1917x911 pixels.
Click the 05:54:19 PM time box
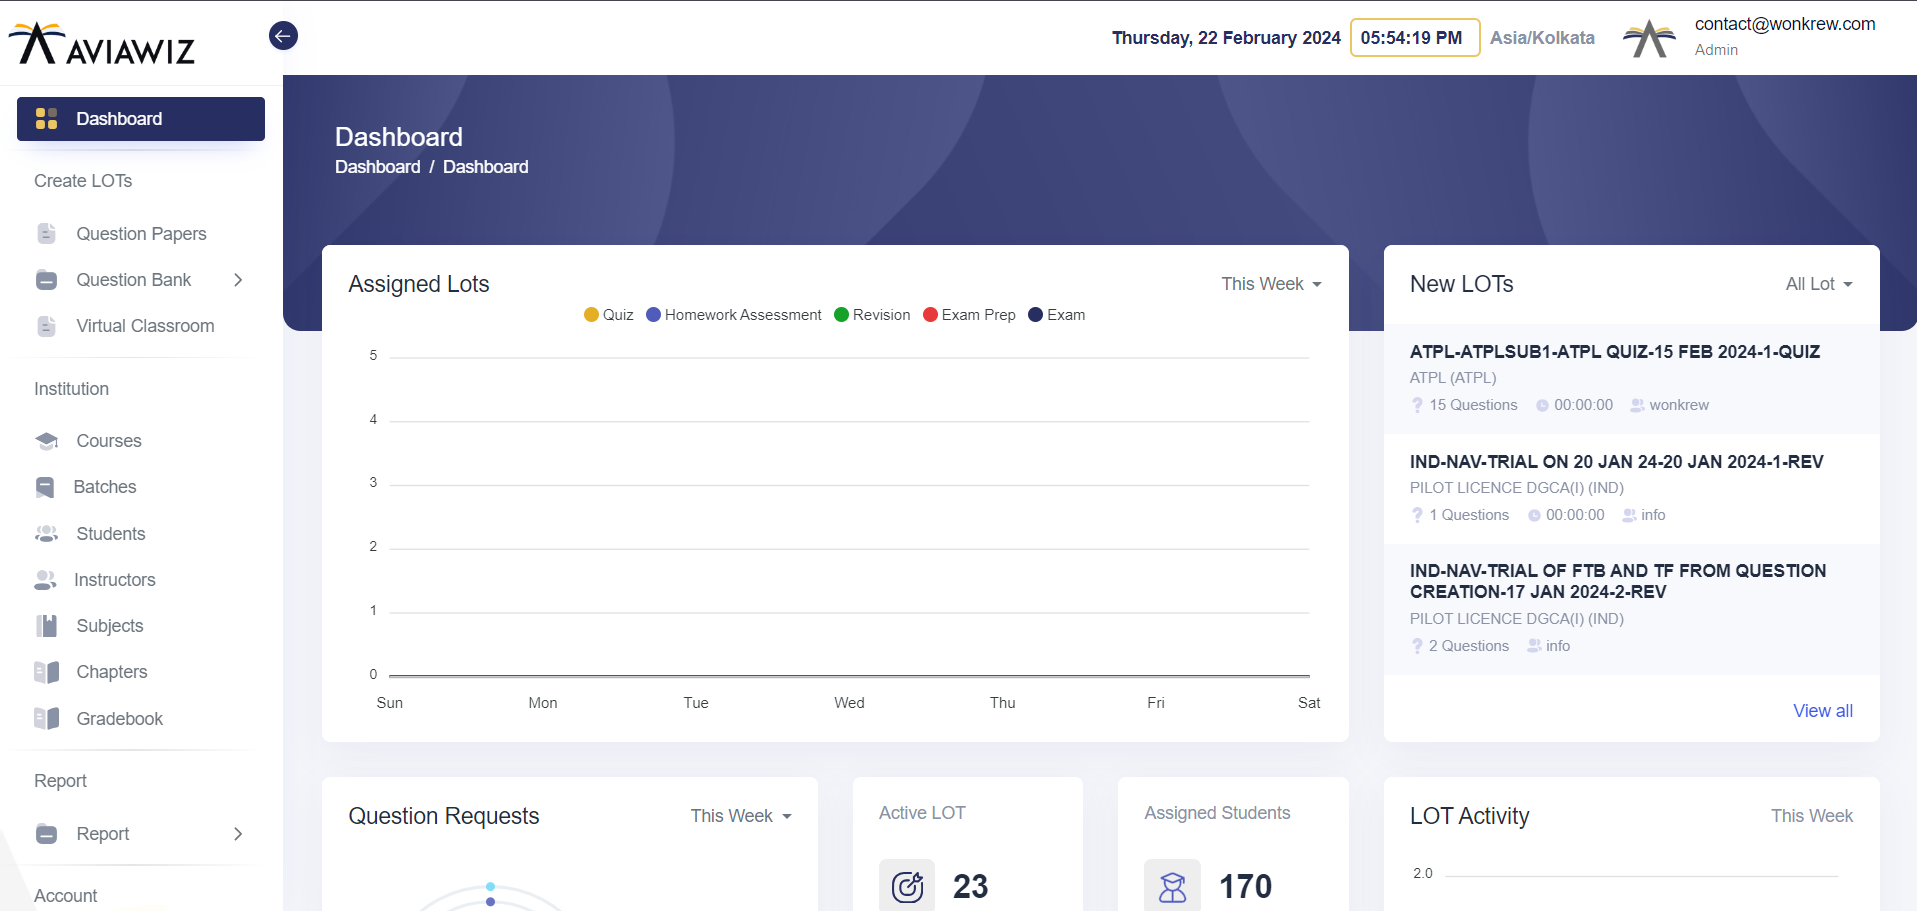tap(1415, 38)
